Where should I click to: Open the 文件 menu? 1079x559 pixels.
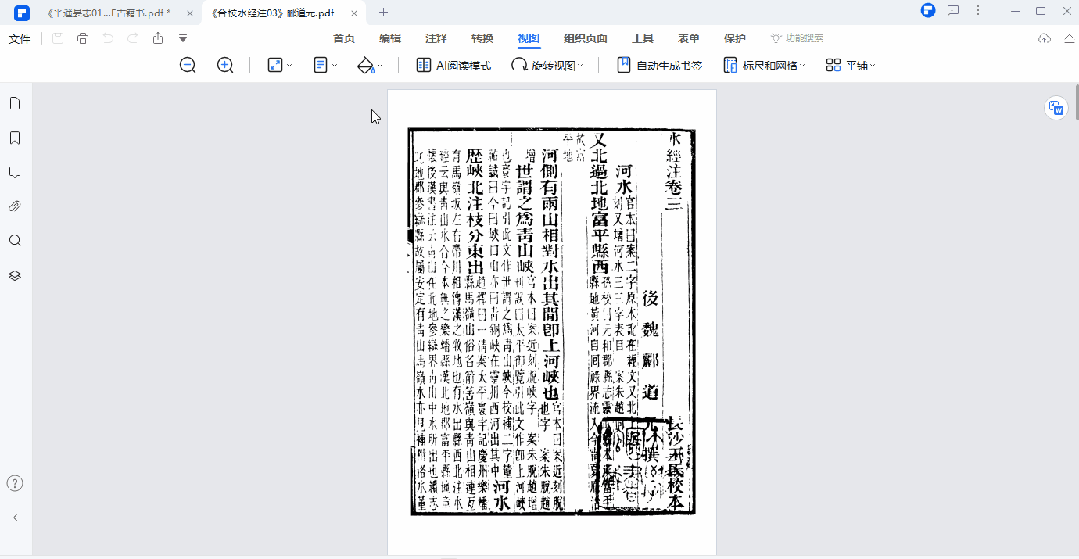pos(20,38)
